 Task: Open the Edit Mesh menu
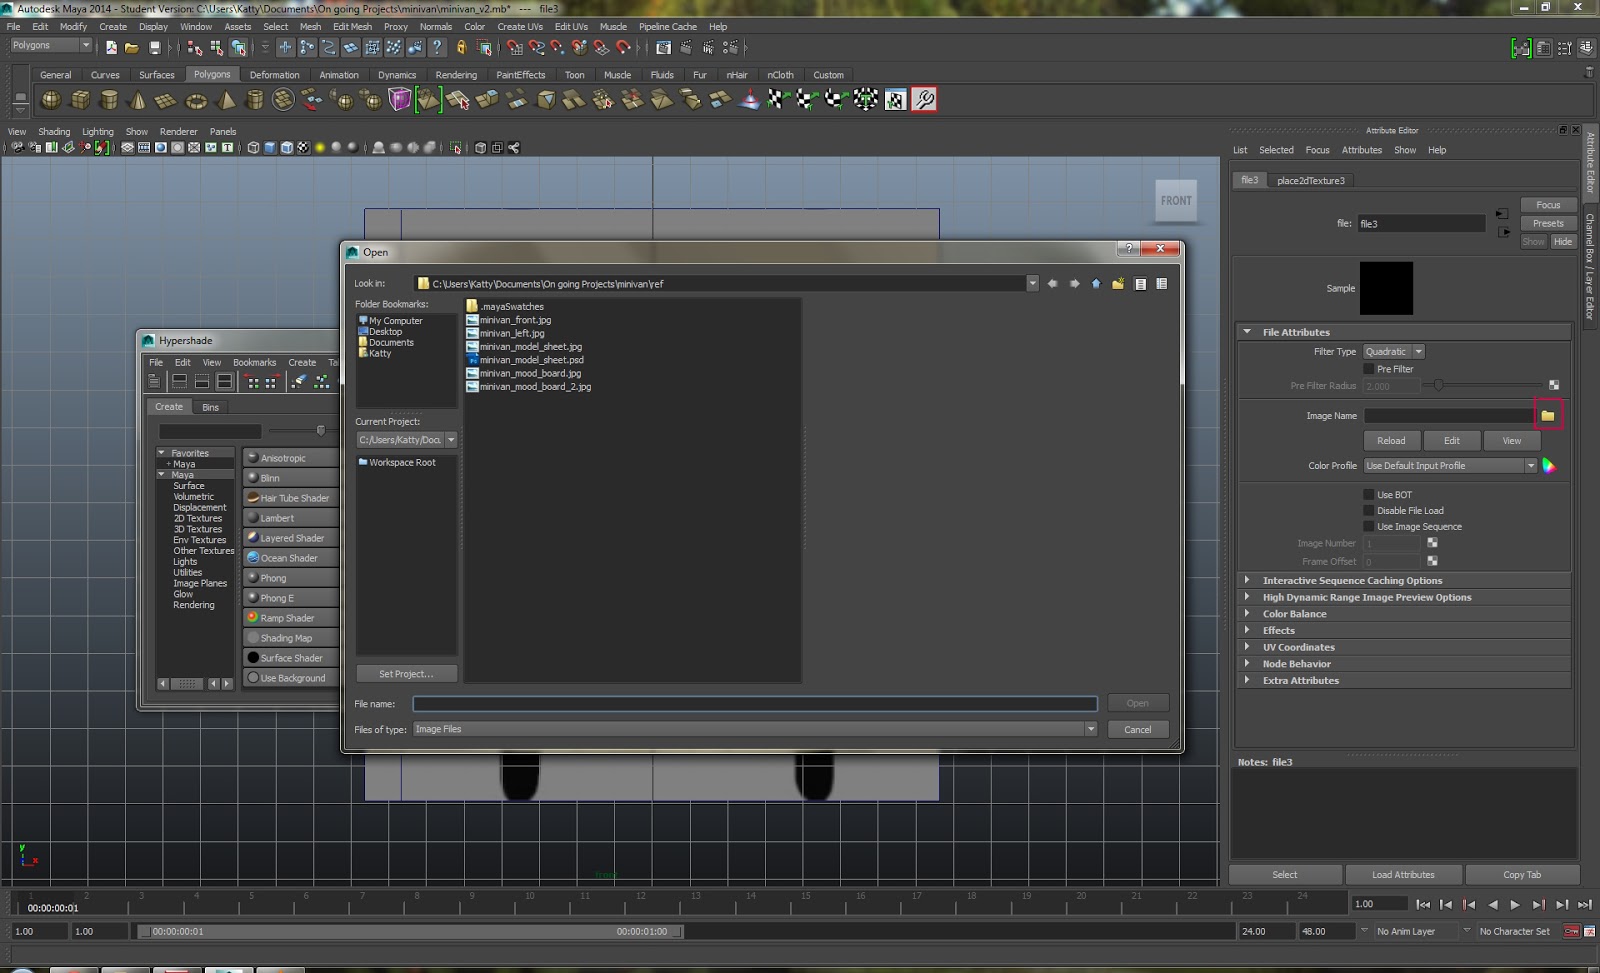click(352, 27)
